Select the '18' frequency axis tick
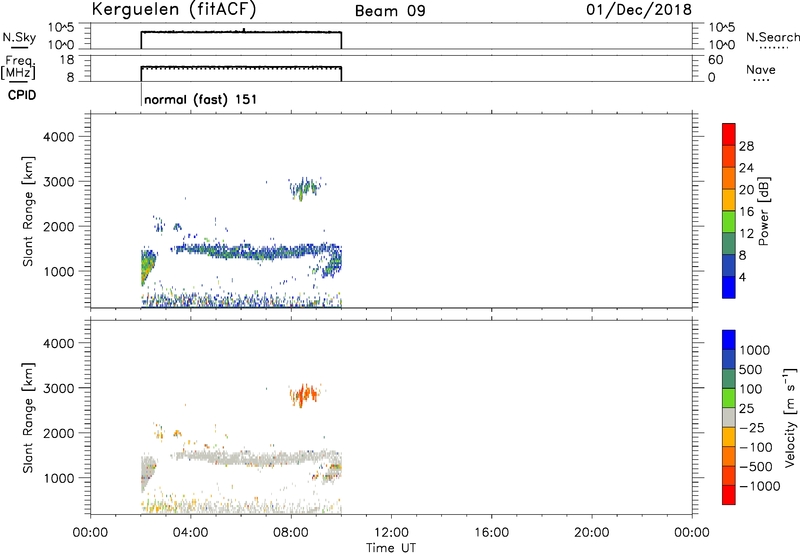The image size is (800, 554). [x=68, y=60]
